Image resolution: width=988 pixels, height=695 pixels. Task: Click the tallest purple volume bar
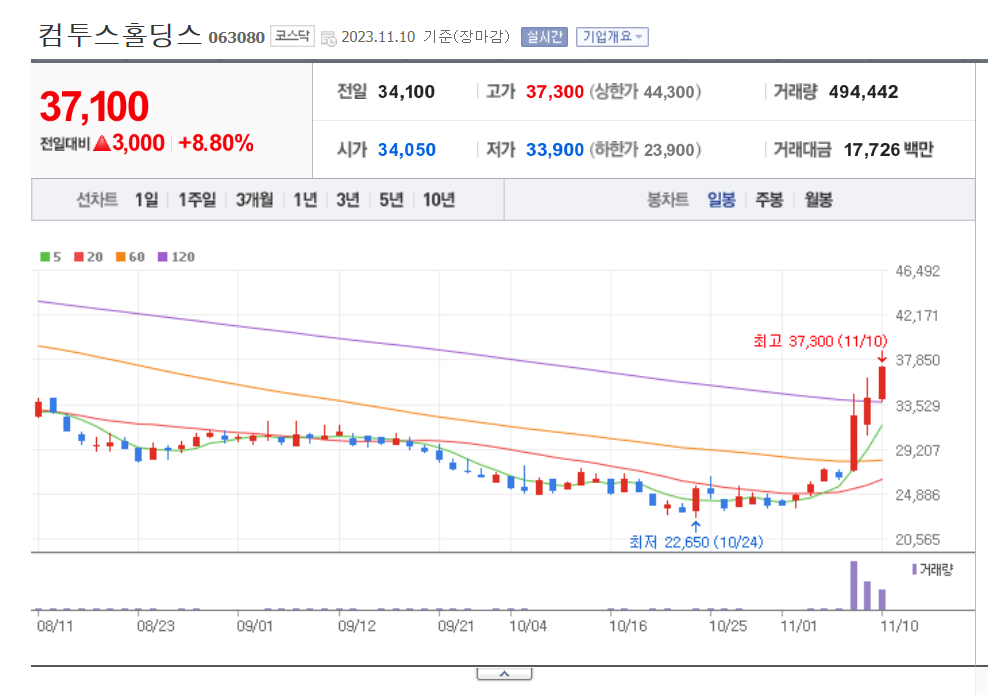click(854, 585)
